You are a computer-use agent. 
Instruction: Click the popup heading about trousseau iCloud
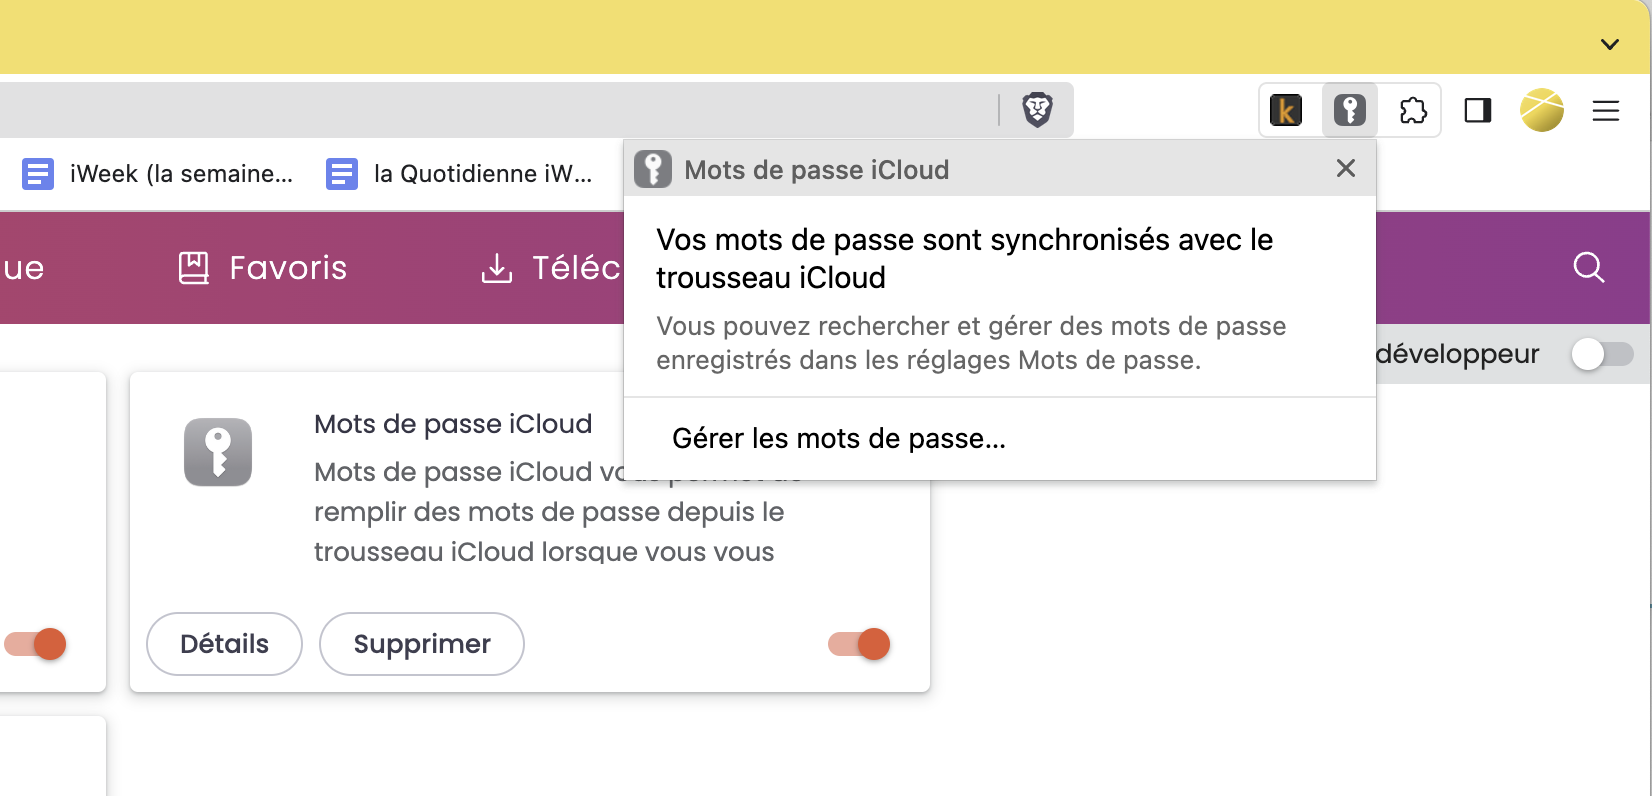965,258
